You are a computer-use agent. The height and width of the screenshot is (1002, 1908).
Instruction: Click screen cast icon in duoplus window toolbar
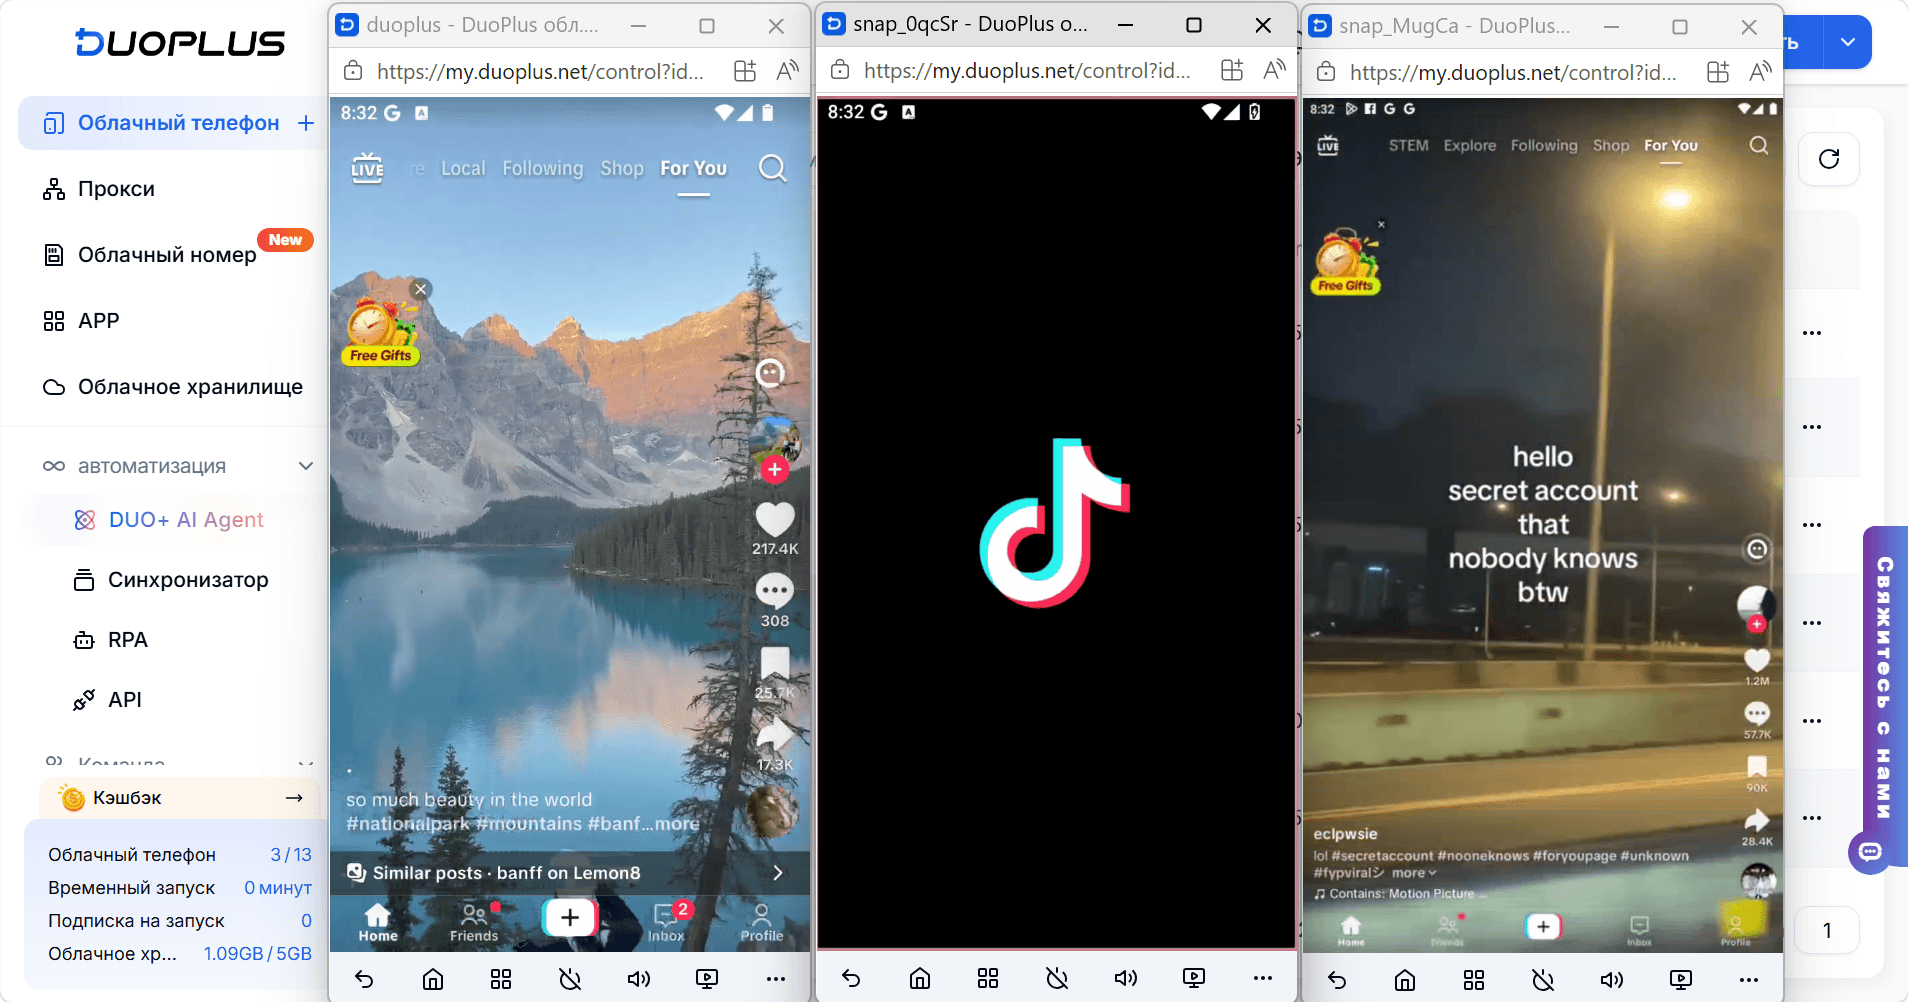(707, 979)
